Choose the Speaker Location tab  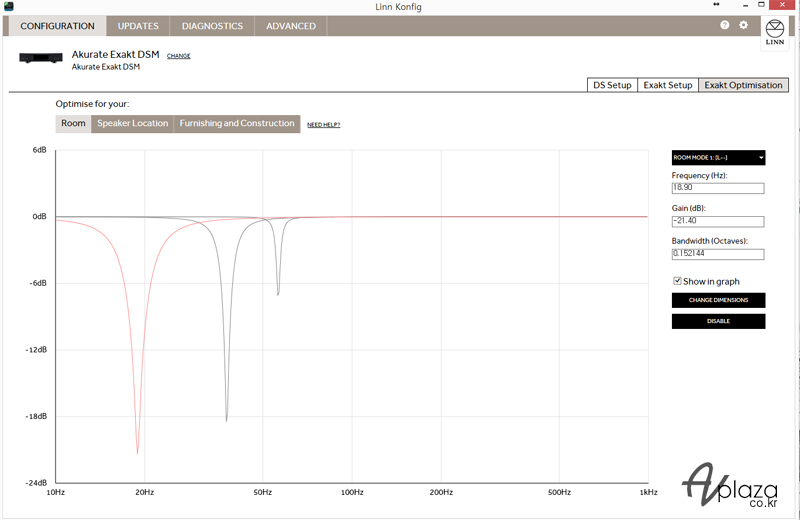coord(133,123)
